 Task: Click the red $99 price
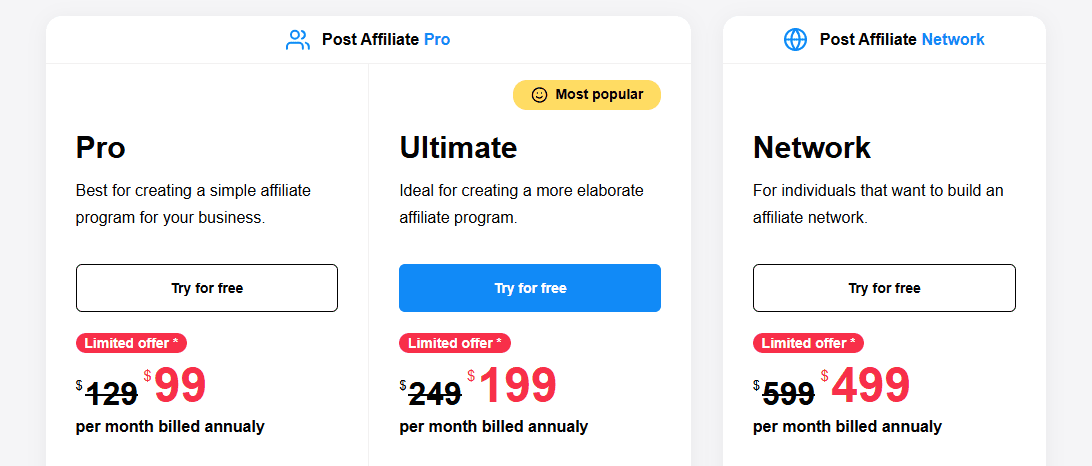(x=176, y=385)
